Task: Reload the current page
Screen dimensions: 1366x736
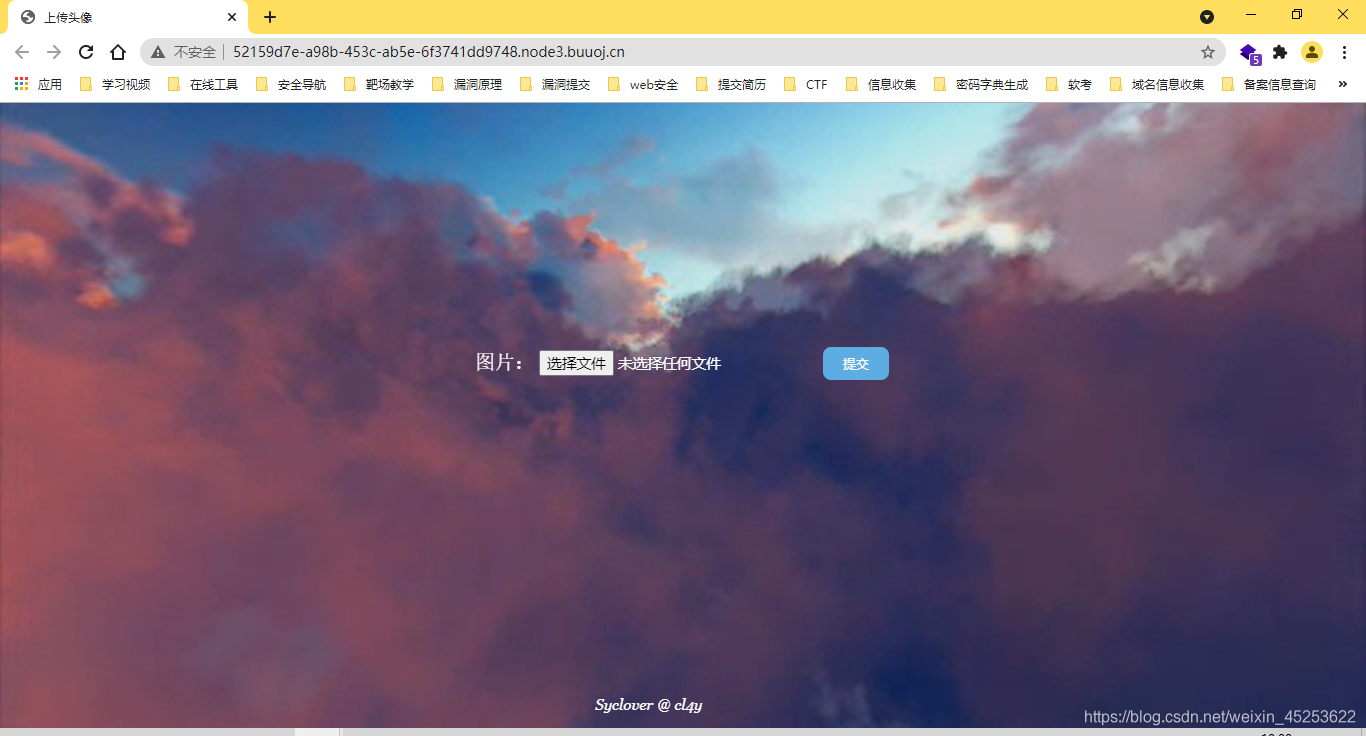Action: [85, 52]
